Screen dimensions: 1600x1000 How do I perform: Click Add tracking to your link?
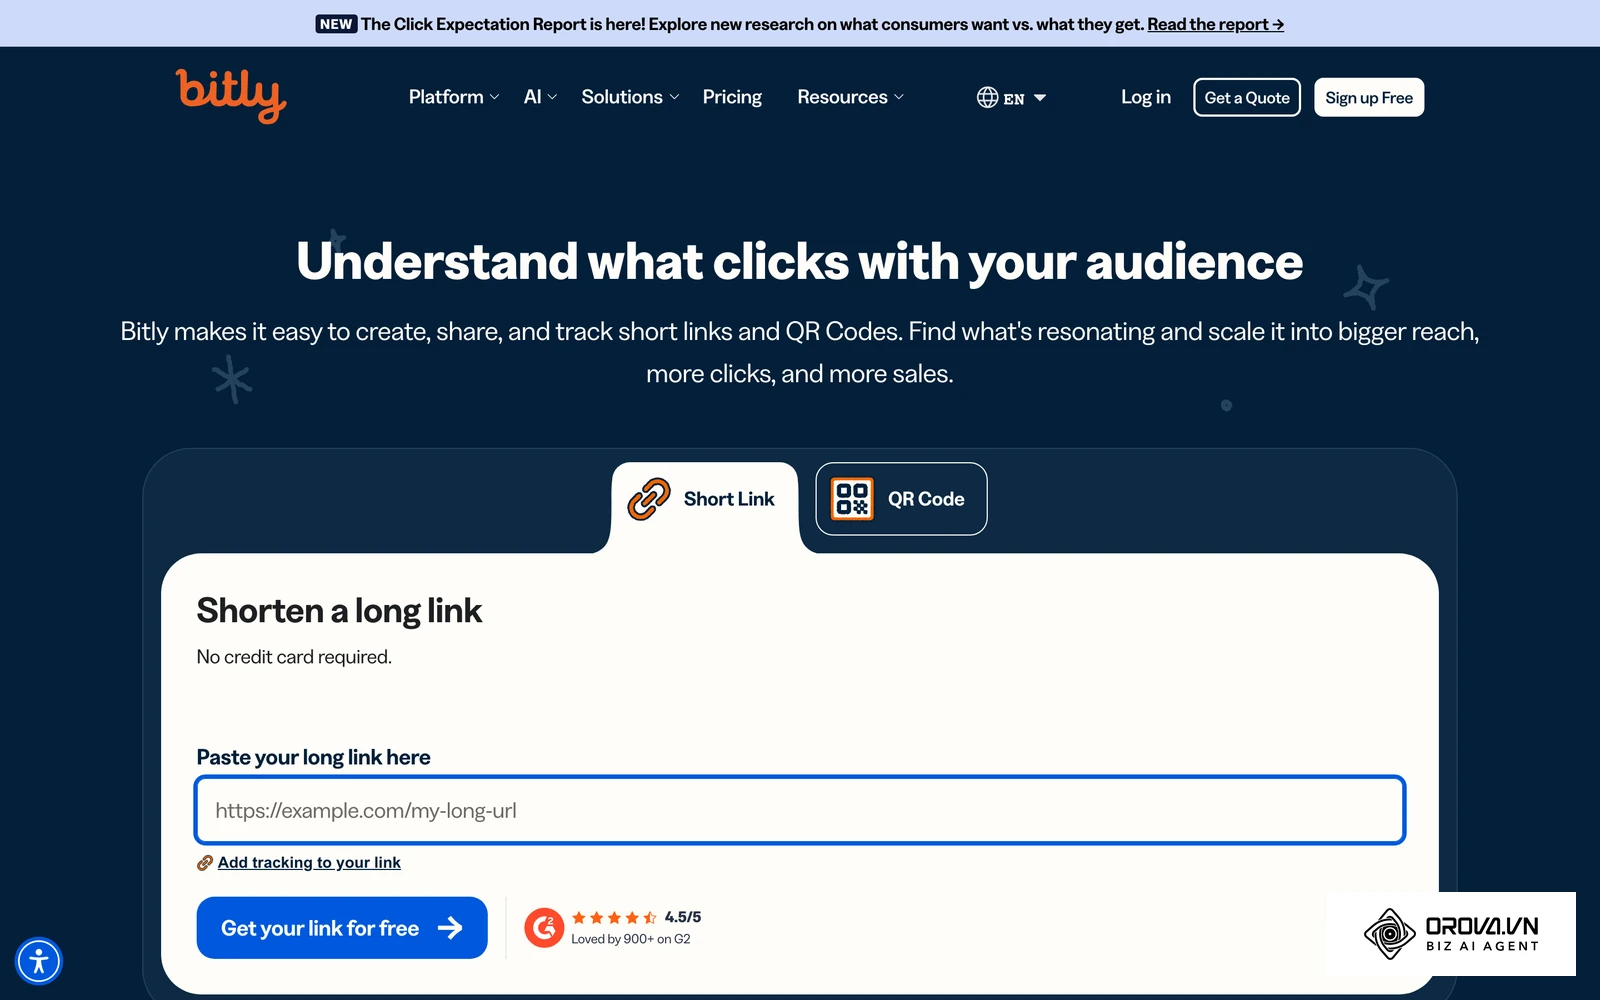click(x=309, y=863)
